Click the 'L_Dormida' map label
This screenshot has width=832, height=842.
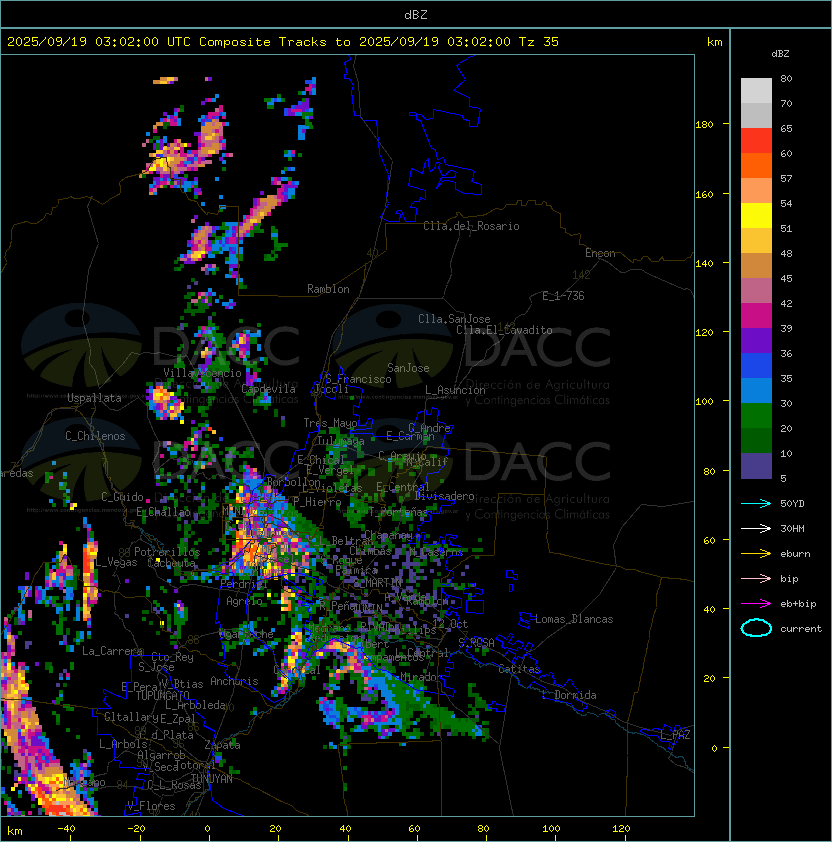pos(569,695)
